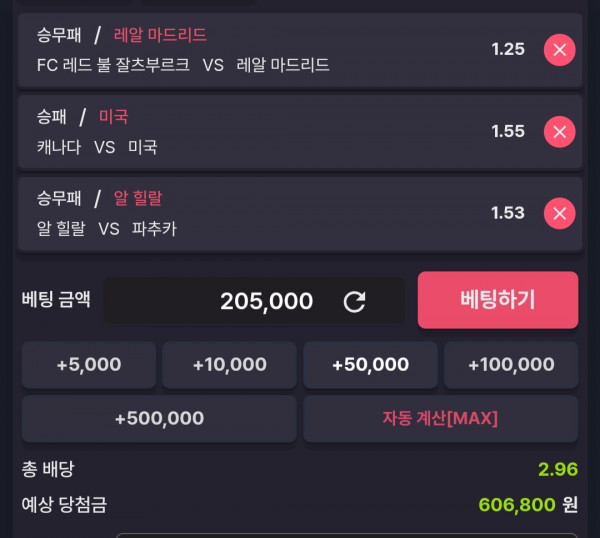Reset the bet amount with refresh icon
The height and width of the screenshot is (538, 600).
354,302
